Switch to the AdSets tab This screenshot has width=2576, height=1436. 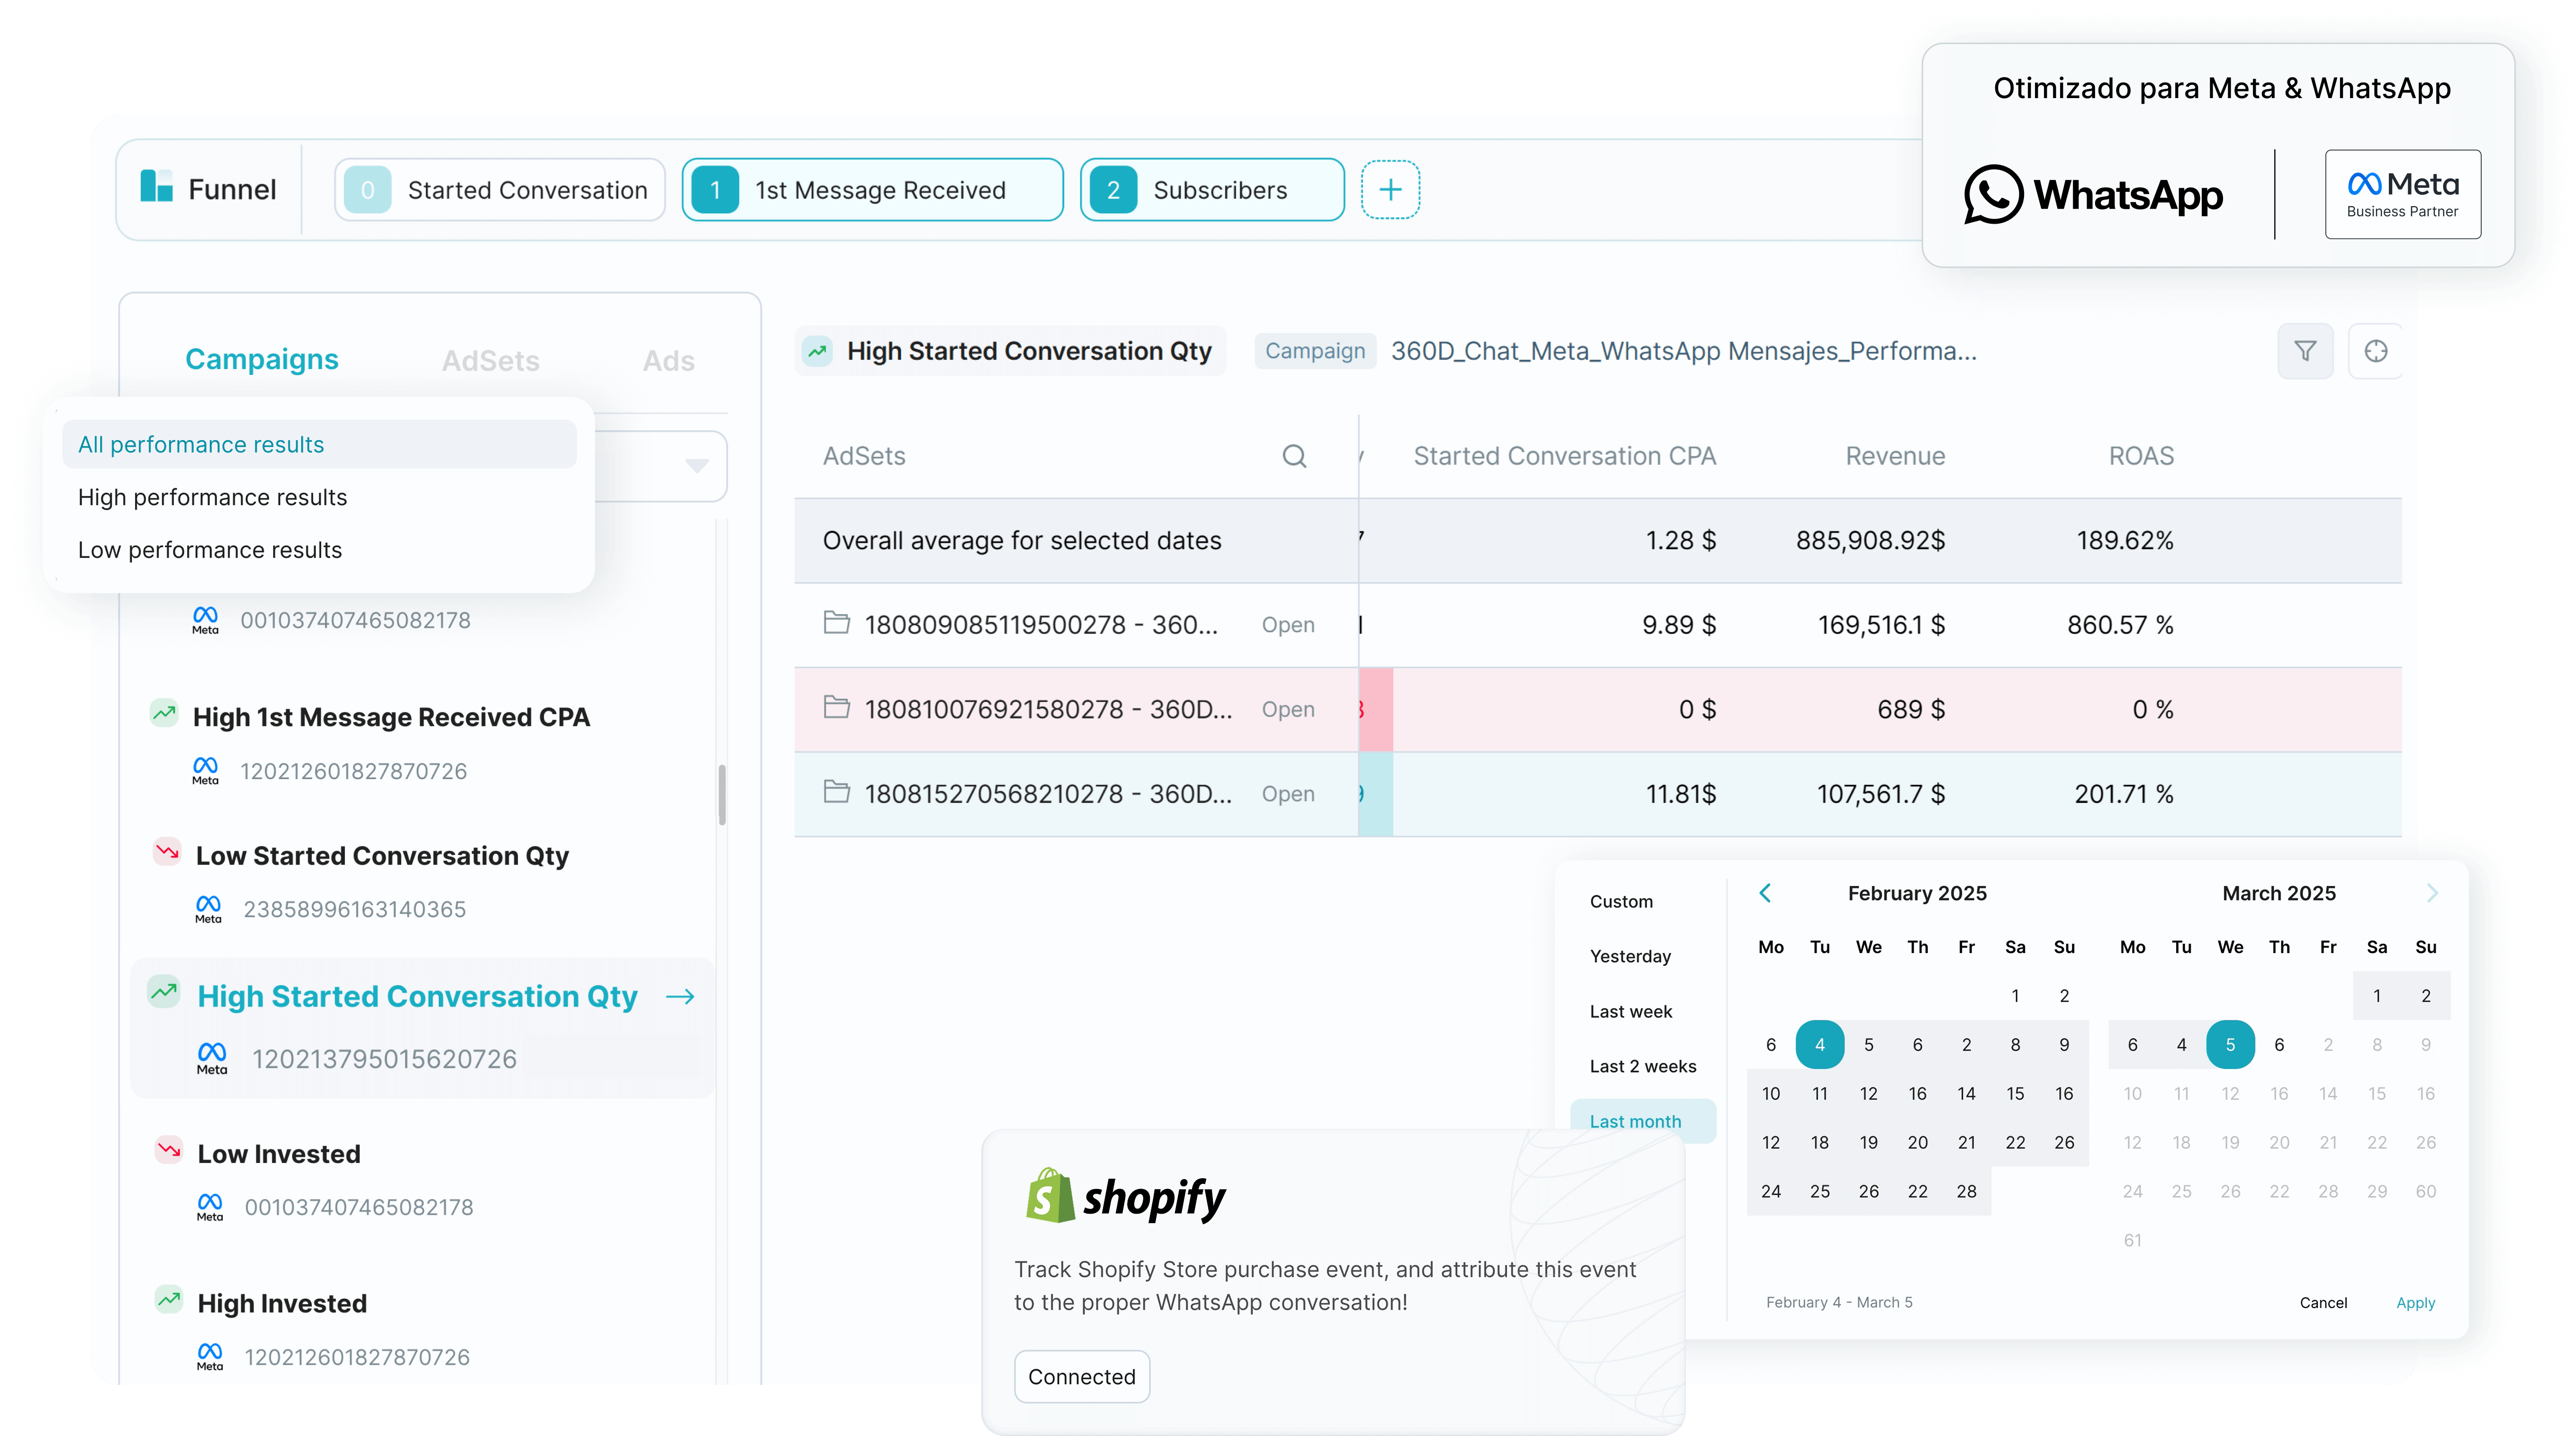[490, 360]
